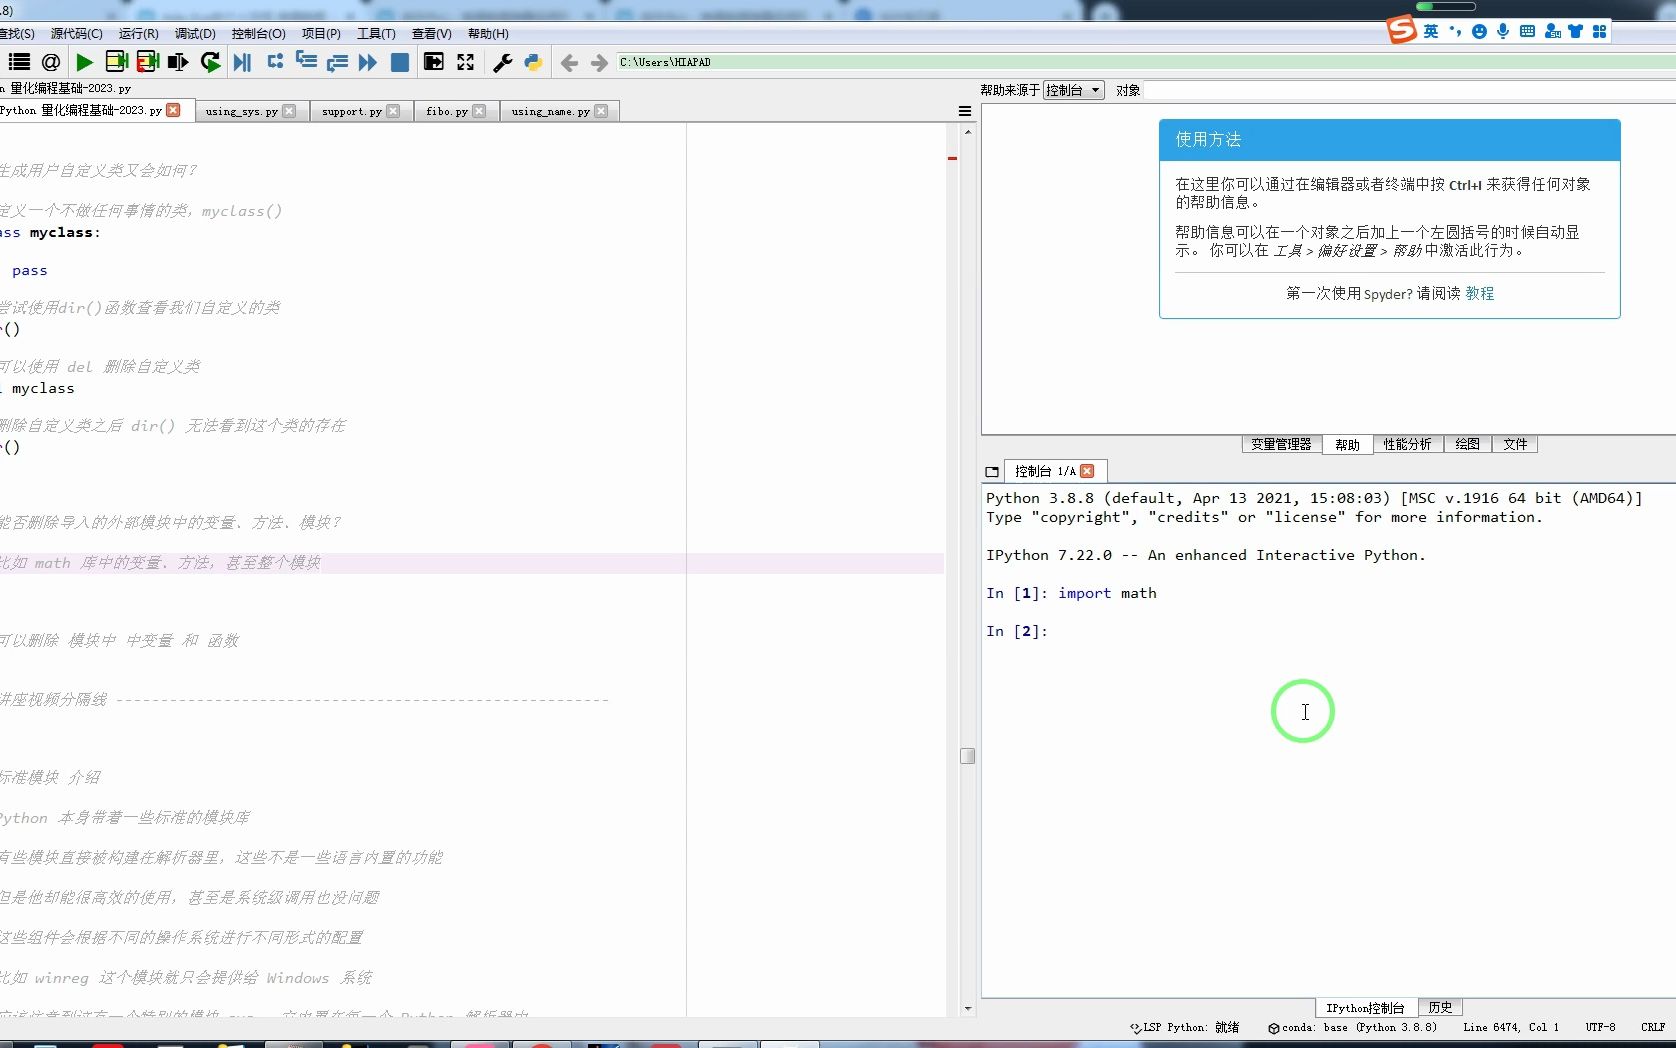The image size is (1676, 1048).
Task: Open the 帮助来源于 控制台 dropdown
Action: click(x=1073, y=90)
